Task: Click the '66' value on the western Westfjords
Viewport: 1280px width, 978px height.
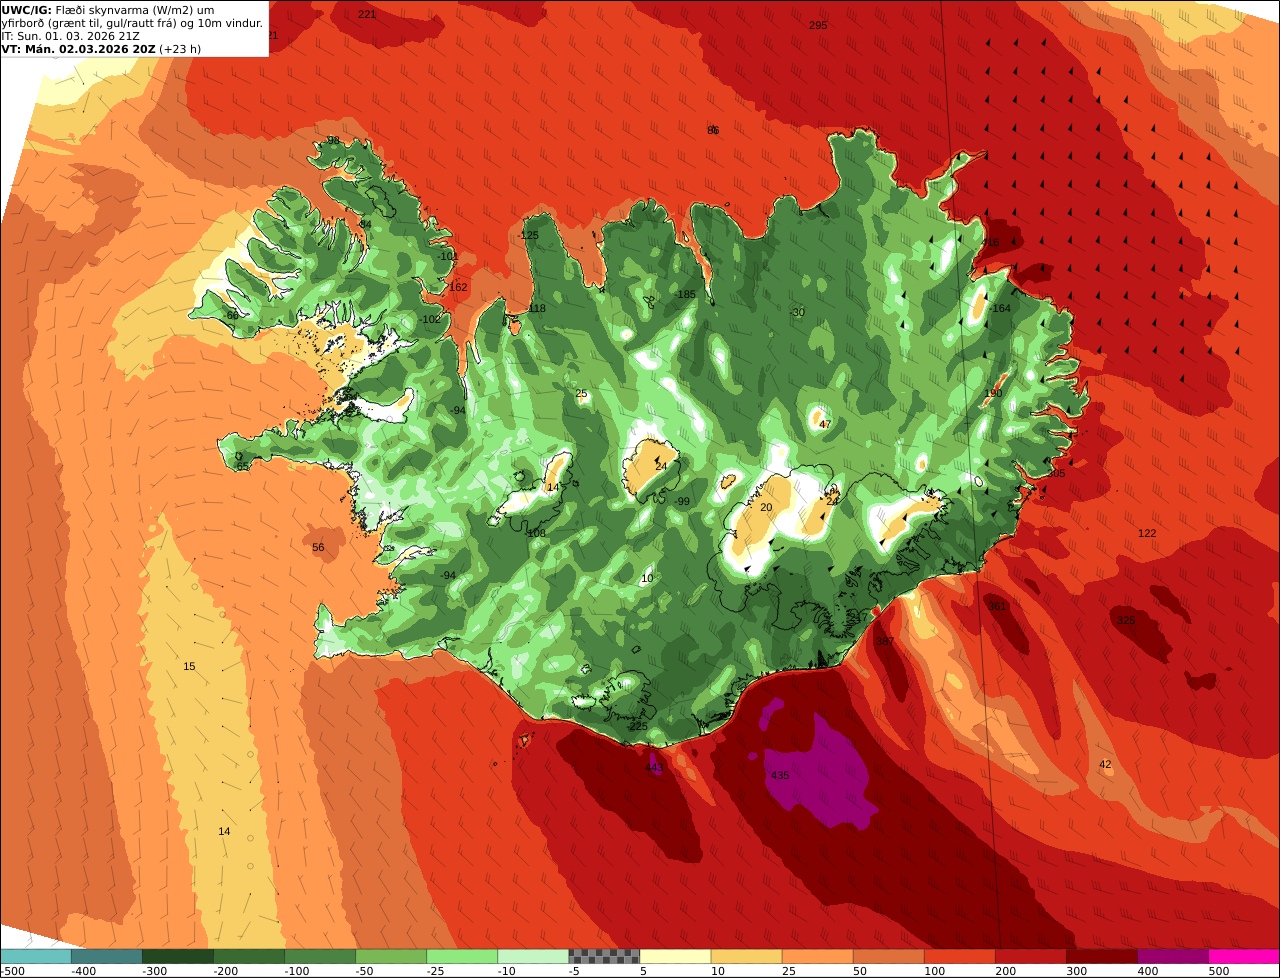Action: point(232,315)
